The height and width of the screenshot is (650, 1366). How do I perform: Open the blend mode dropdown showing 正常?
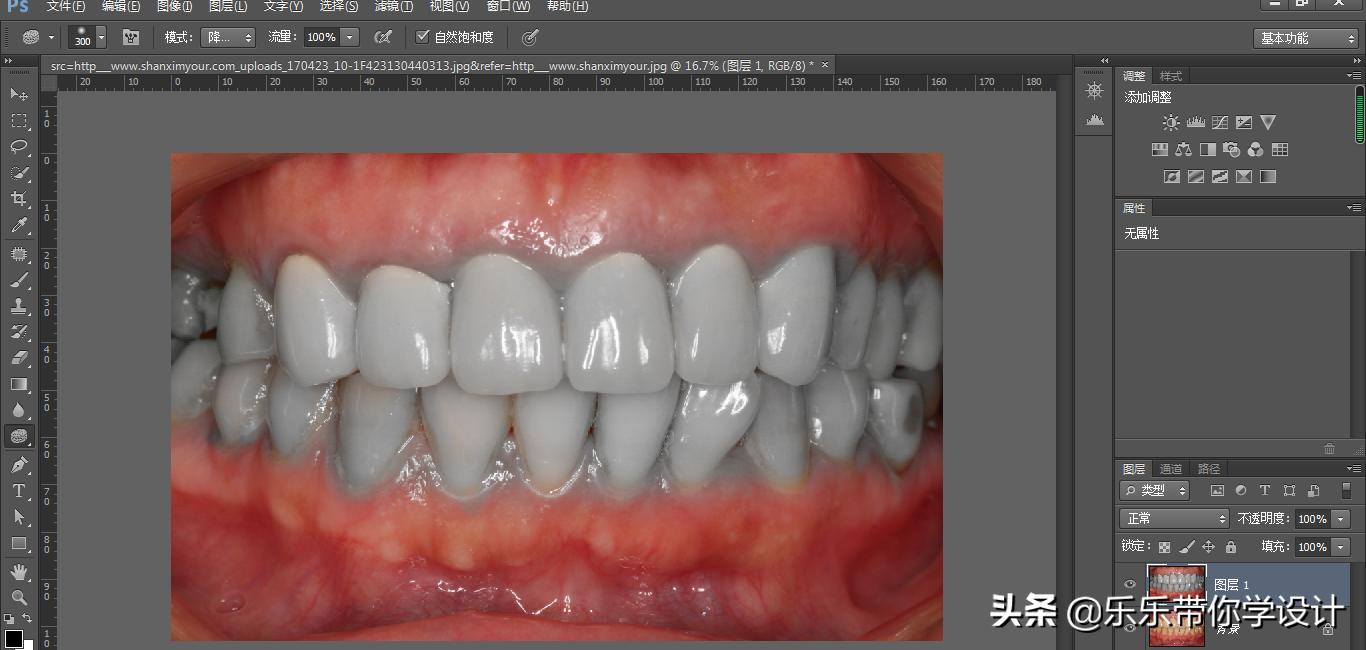[x=1173, y=518]
